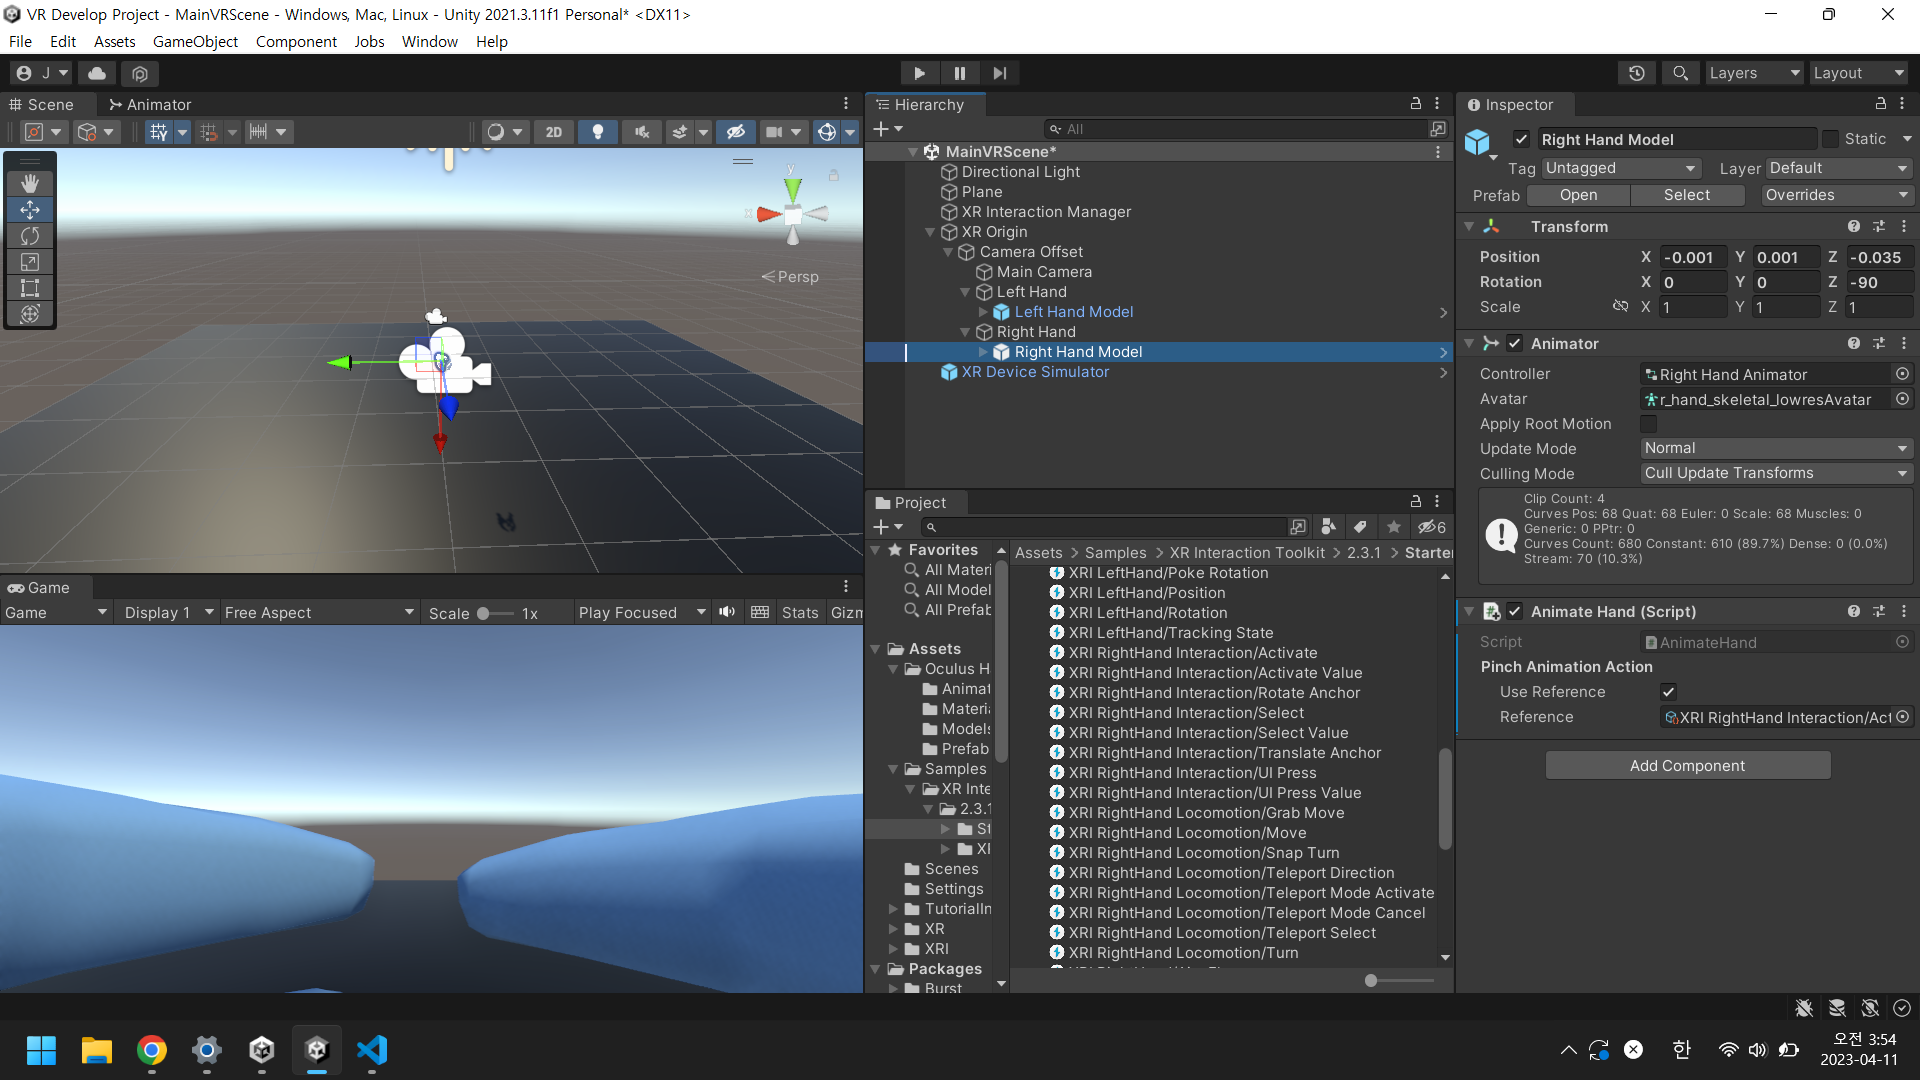Toggle Apply Root Motion checkbox
Screen dimensions: 1920x1080
tap(1649, 424)
